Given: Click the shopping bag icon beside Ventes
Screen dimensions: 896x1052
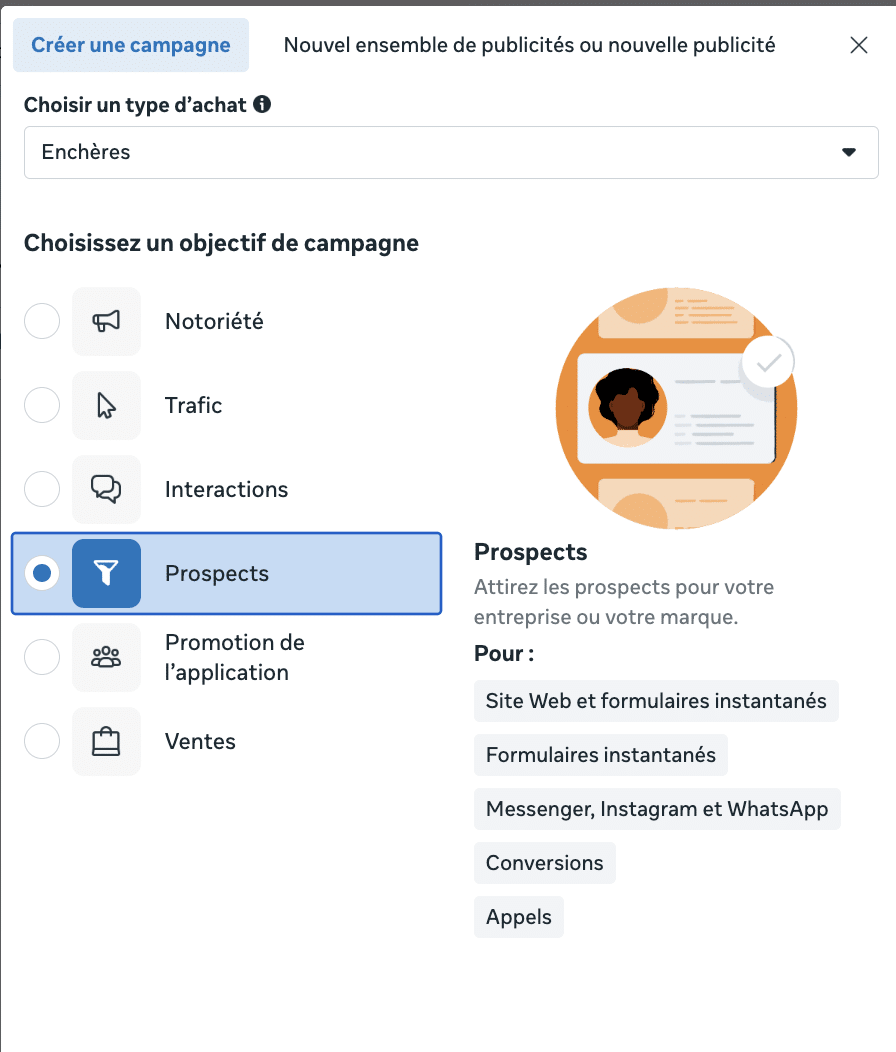Looking at the screenshot, I should [106, 741].
